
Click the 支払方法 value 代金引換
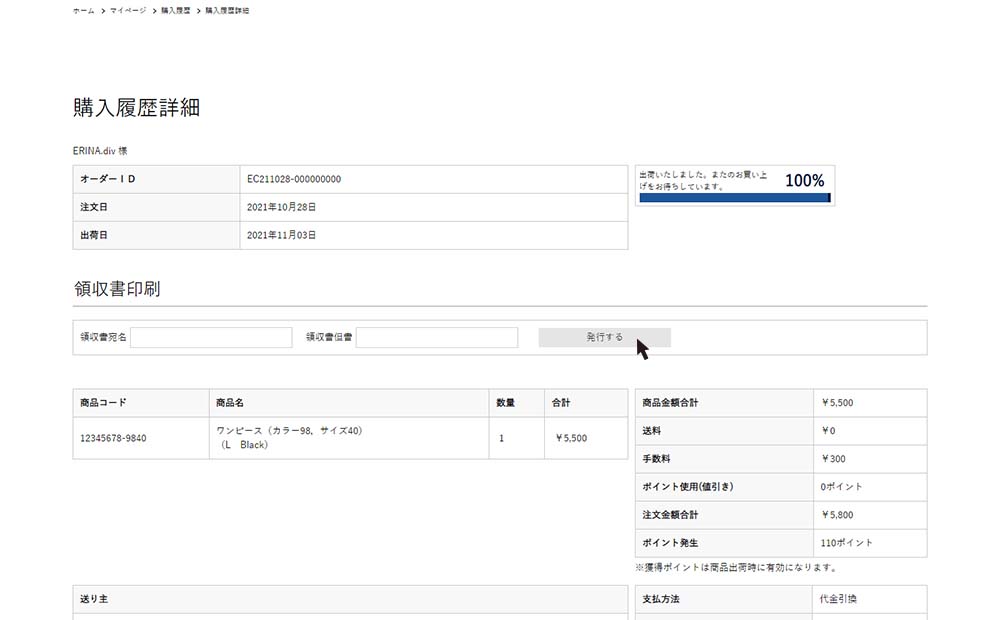point(838,599)
